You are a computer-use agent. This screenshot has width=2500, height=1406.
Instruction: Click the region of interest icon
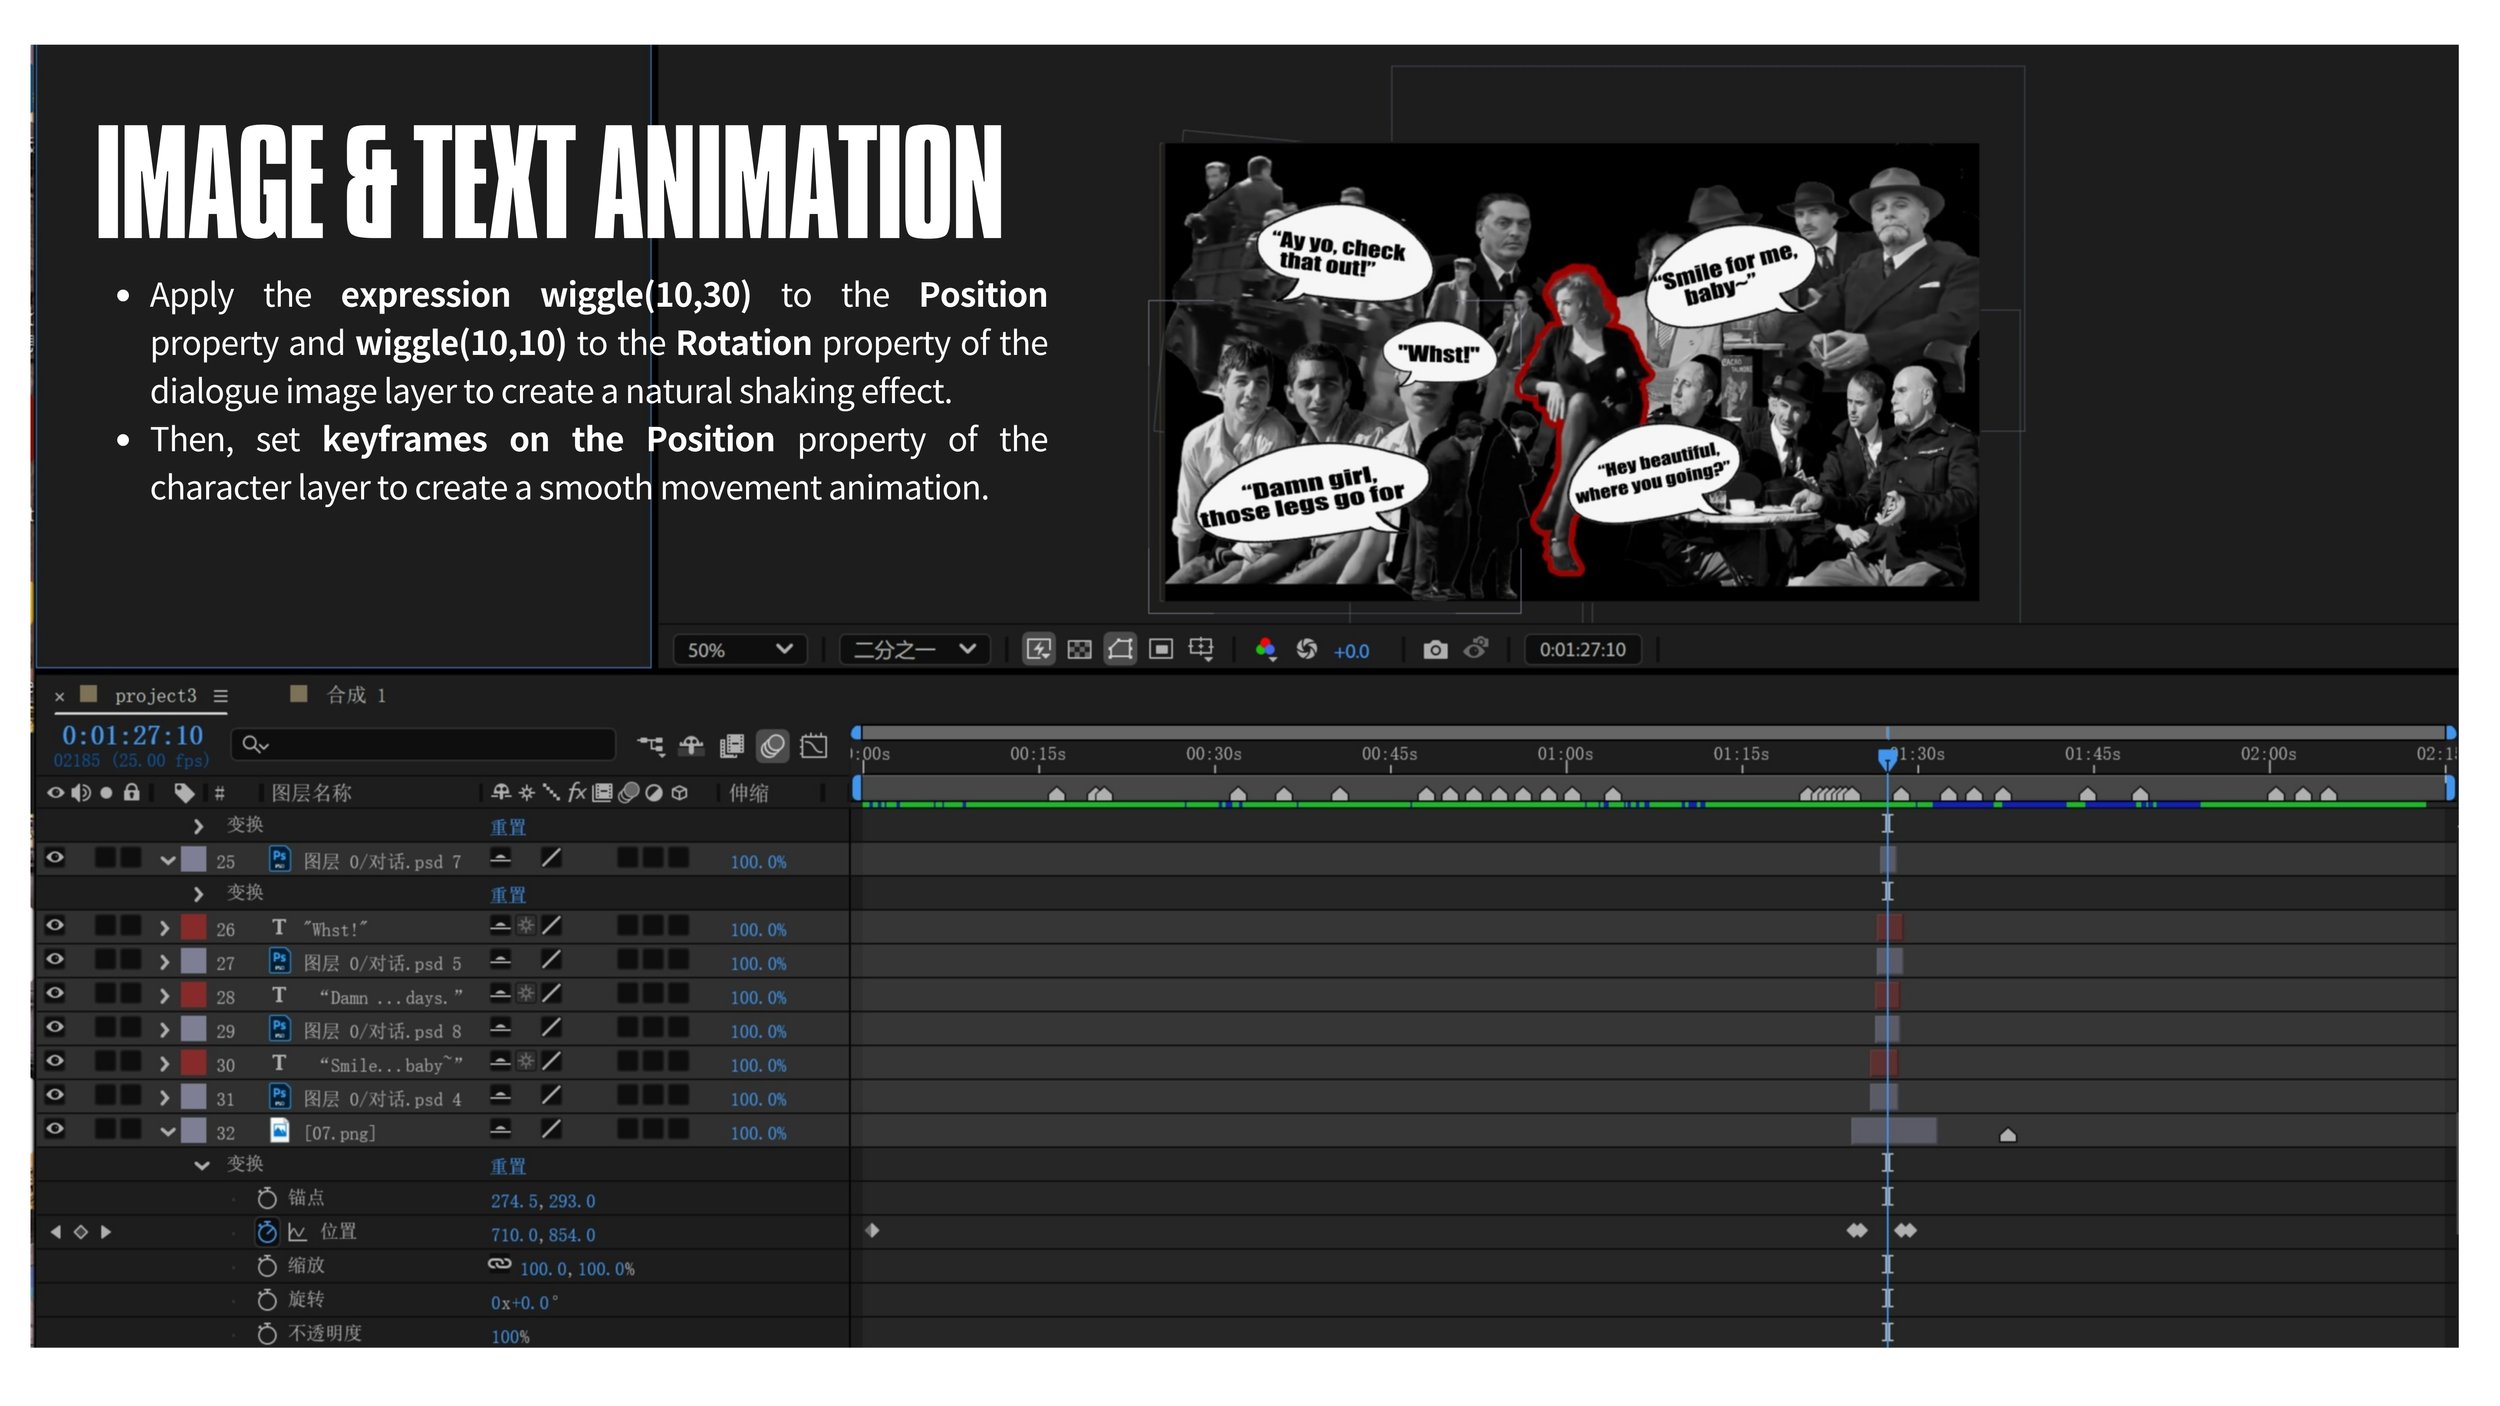click(1160, 650)
